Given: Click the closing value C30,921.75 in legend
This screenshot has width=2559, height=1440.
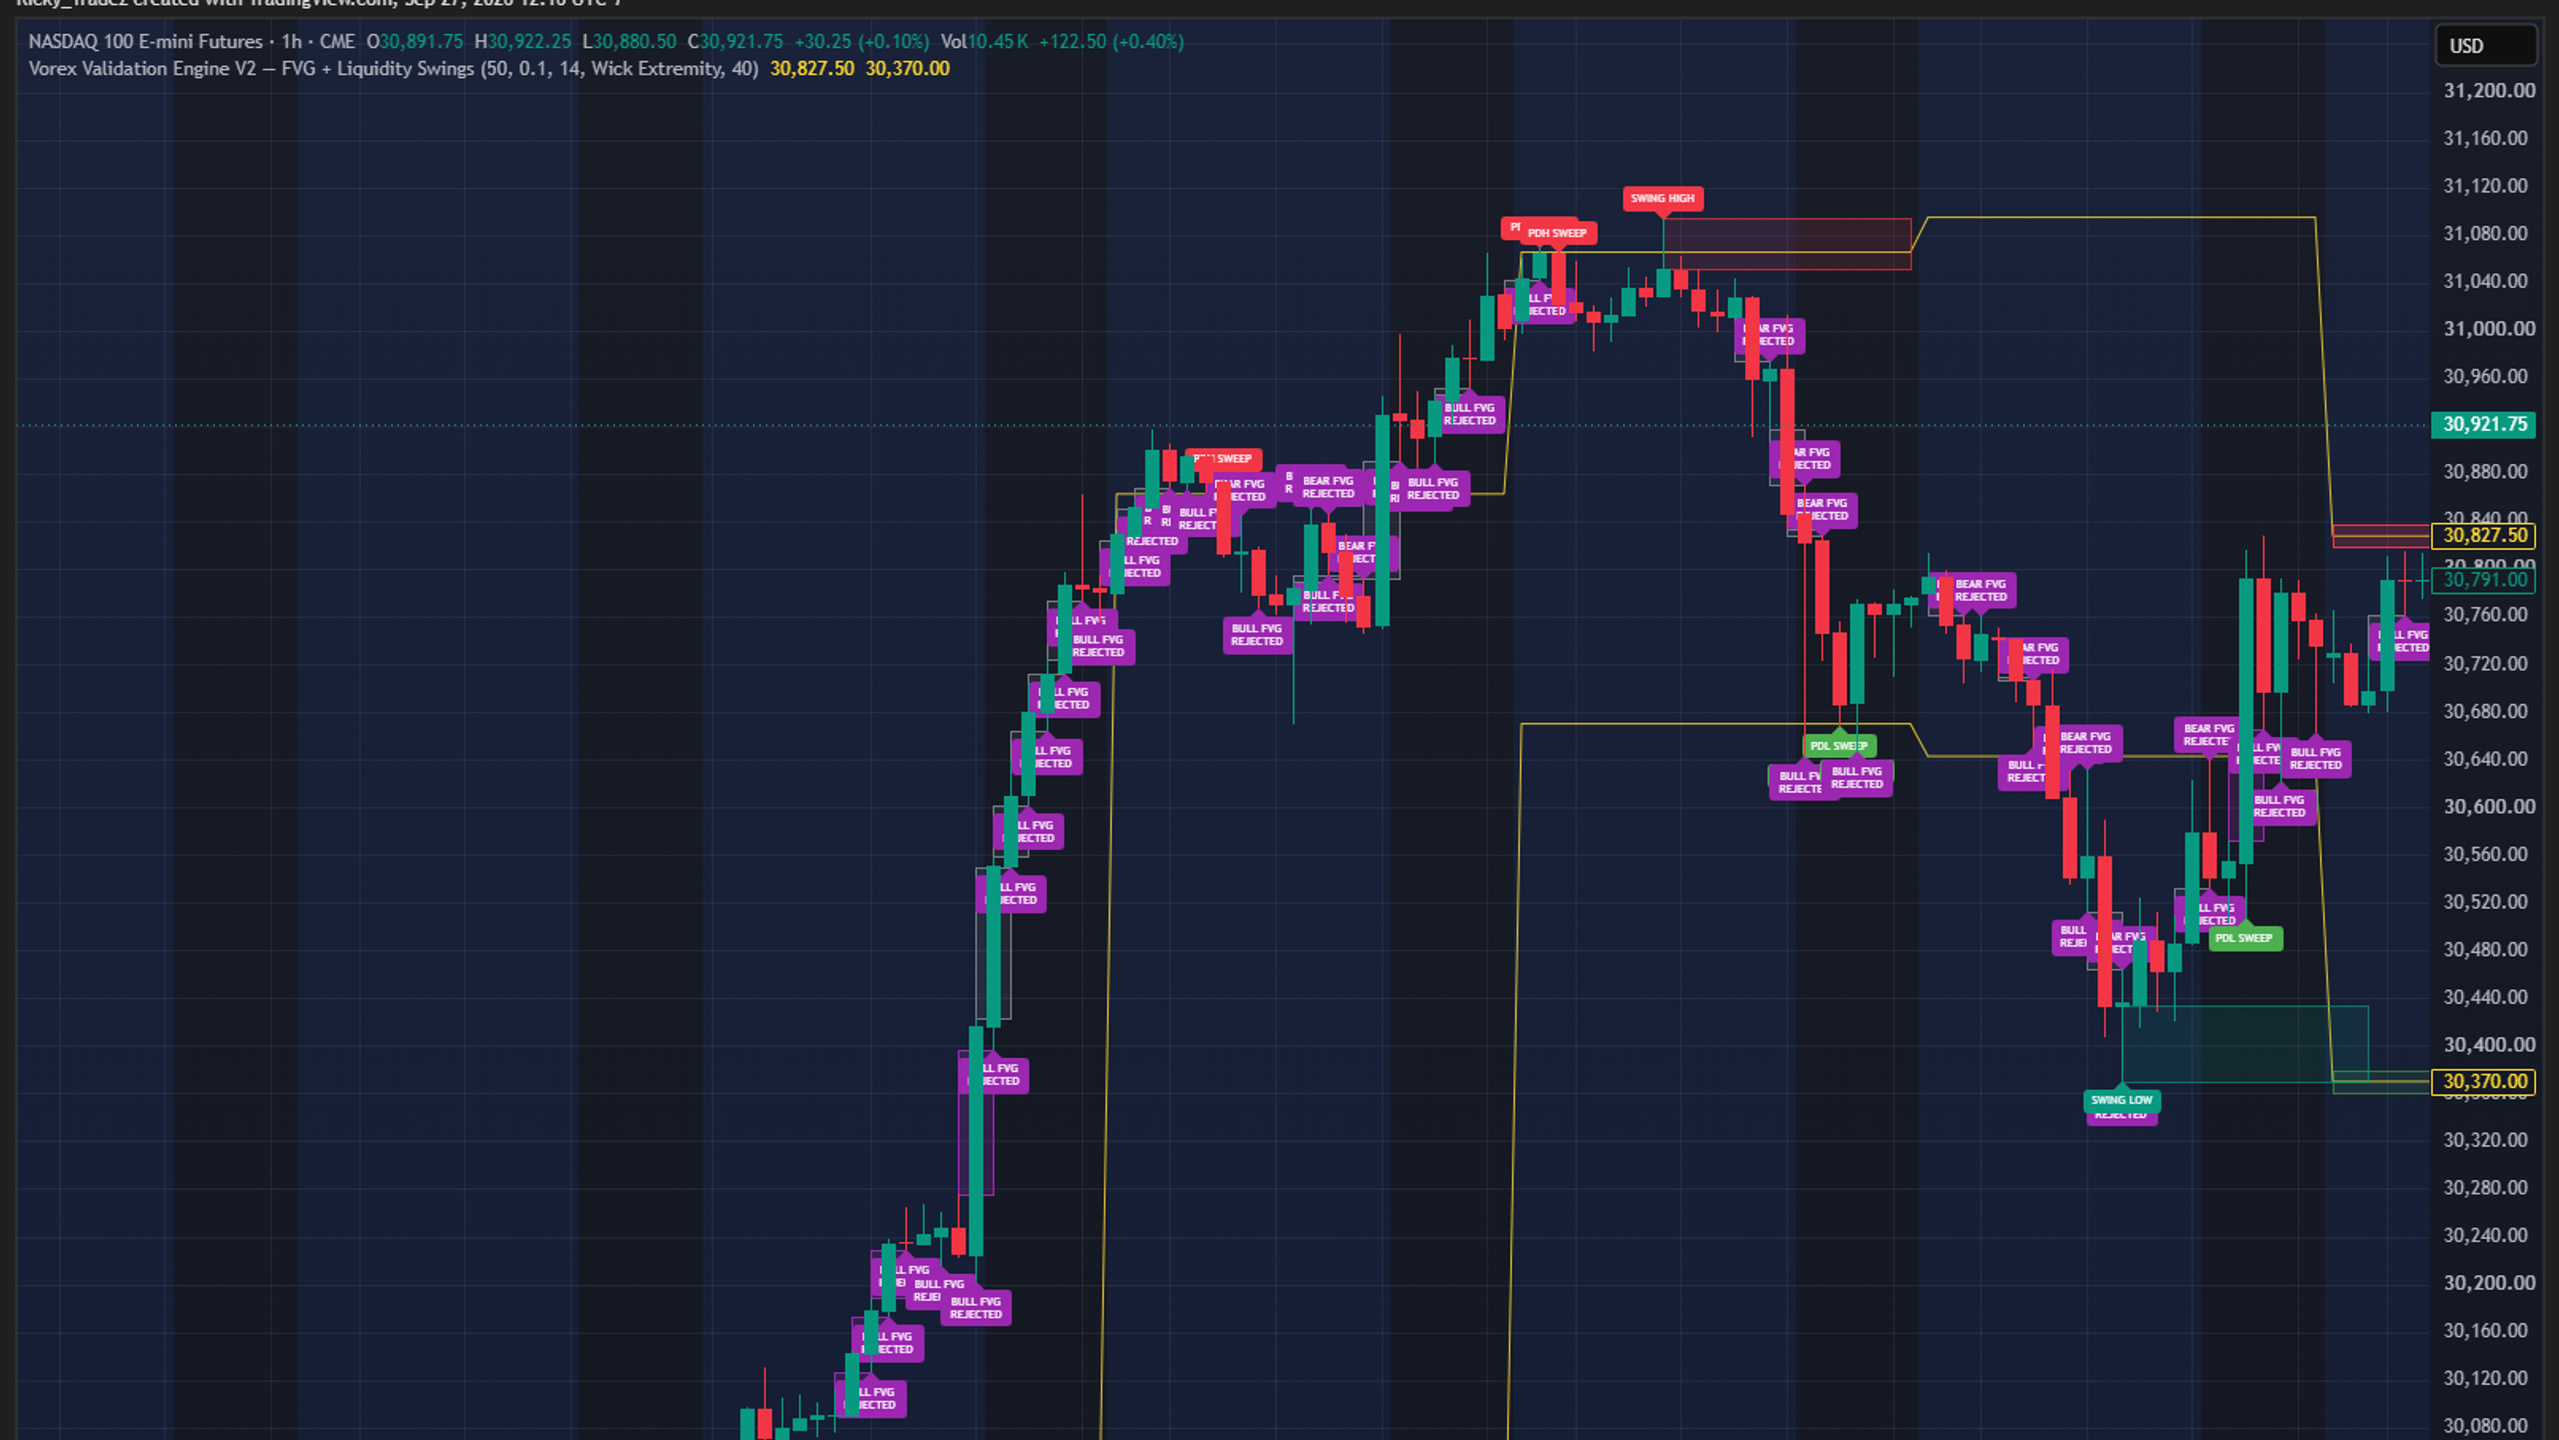Looking at the screenshot, I should pos(736,42).
